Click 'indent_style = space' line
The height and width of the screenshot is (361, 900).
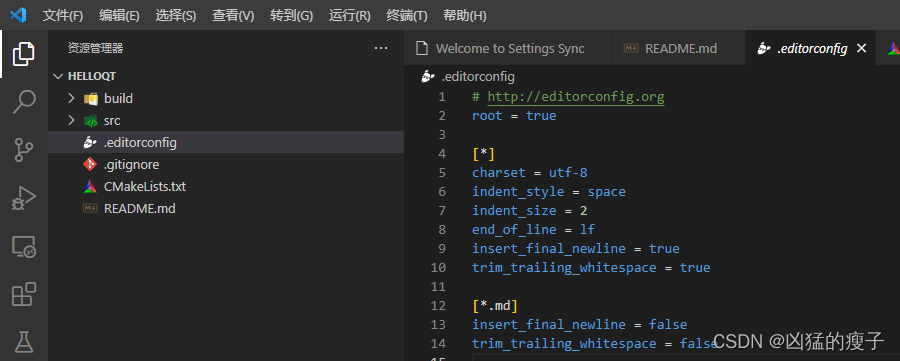pyautogui.click(x=549, y=192)
